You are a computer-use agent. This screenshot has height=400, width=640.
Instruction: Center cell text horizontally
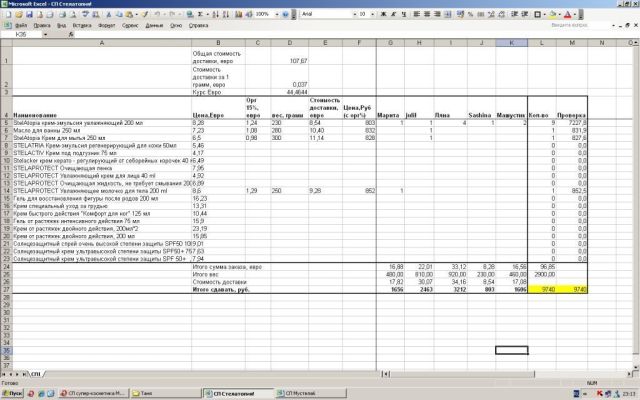tap(427, 14)
